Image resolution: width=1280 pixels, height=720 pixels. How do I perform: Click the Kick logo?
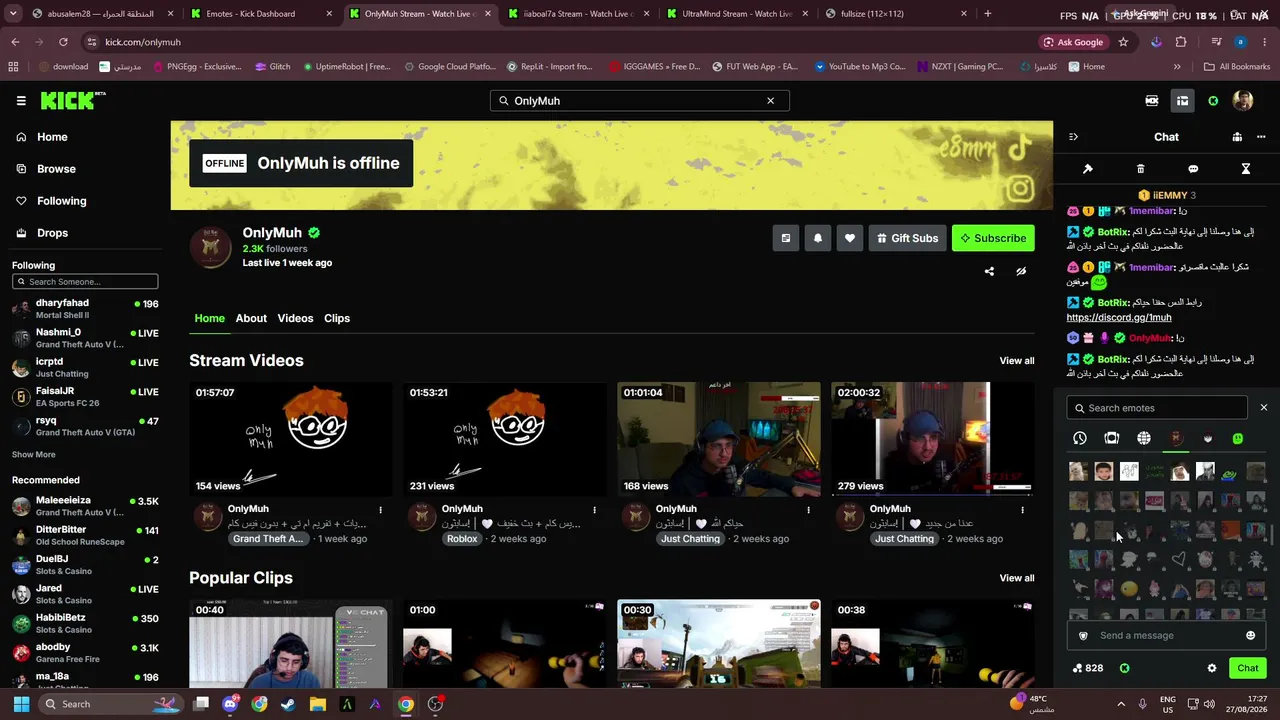click(x=72, y=100)
